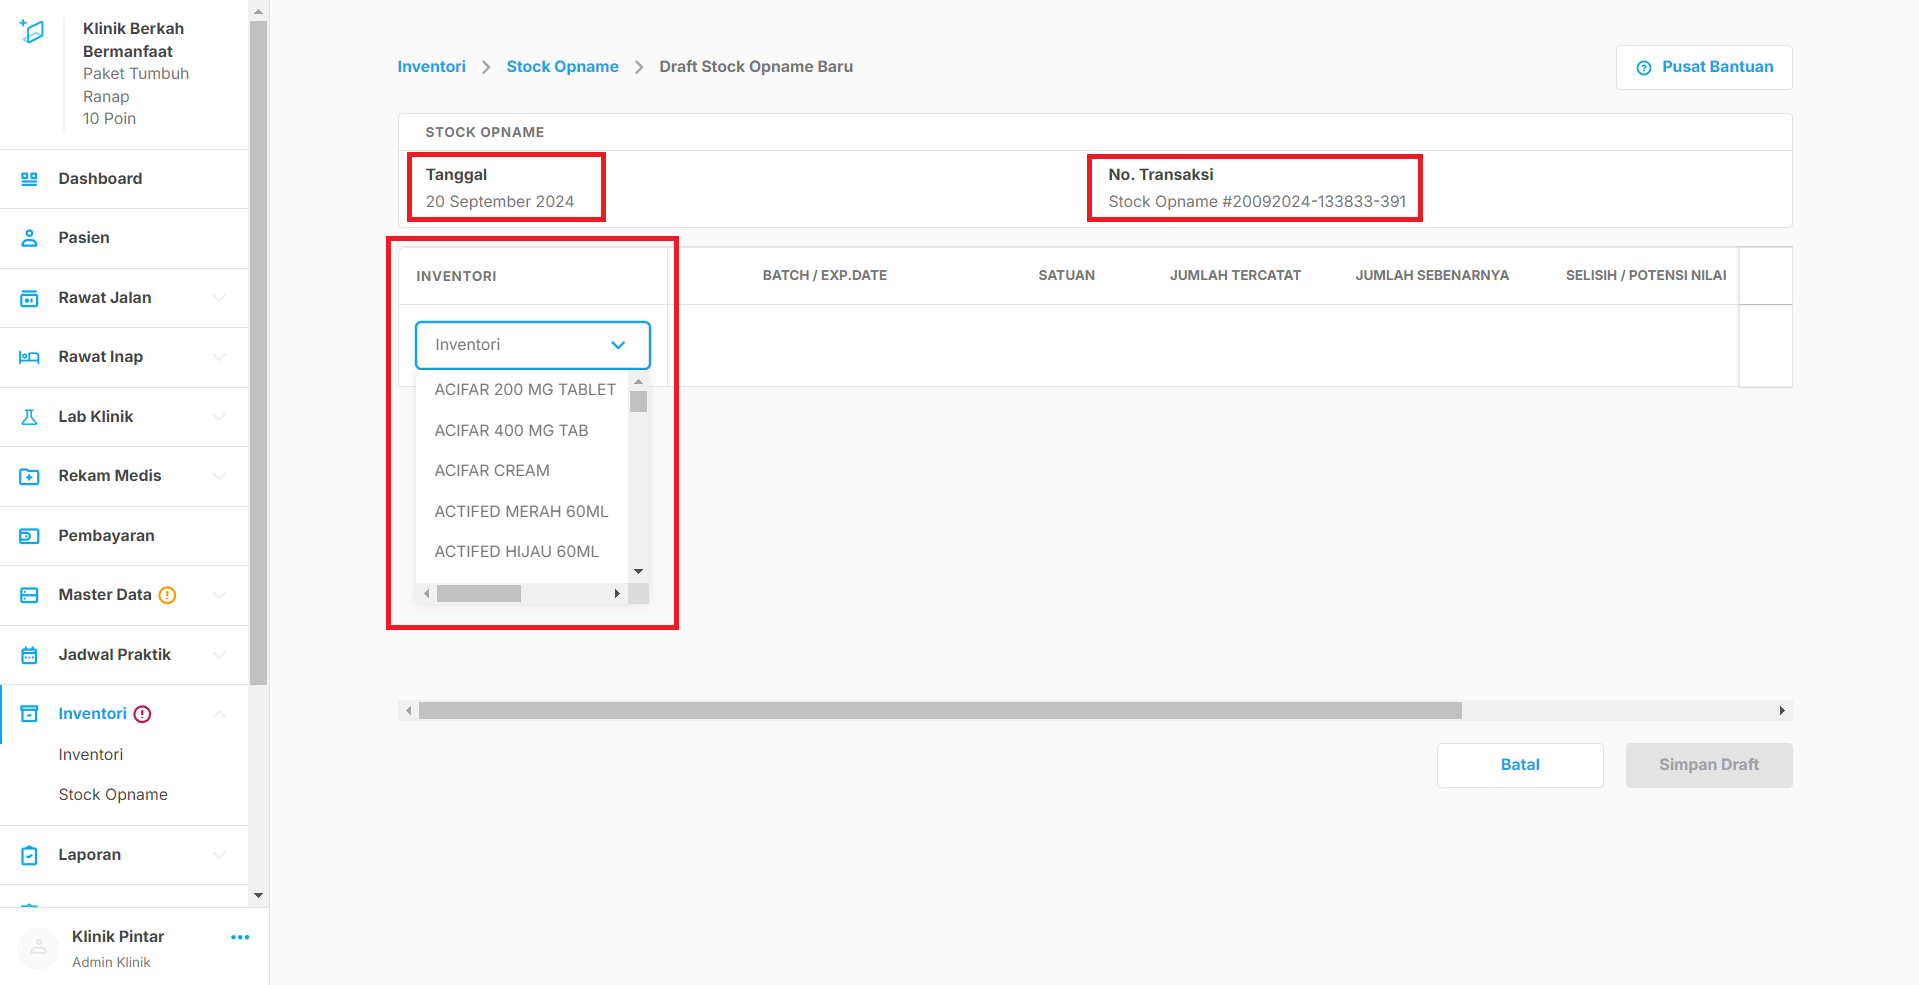Click the dropdown list scroll left arrow

point(427,594)
